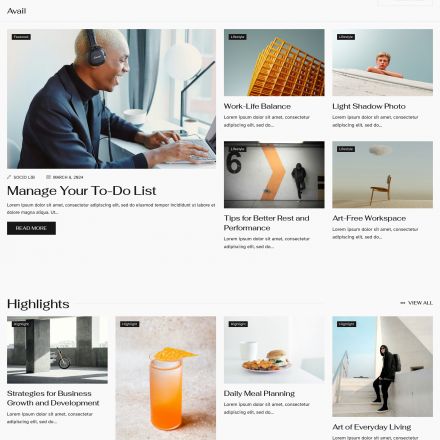
Task: Open Daily Meal Planning article
Action: (x=259, y=393)
